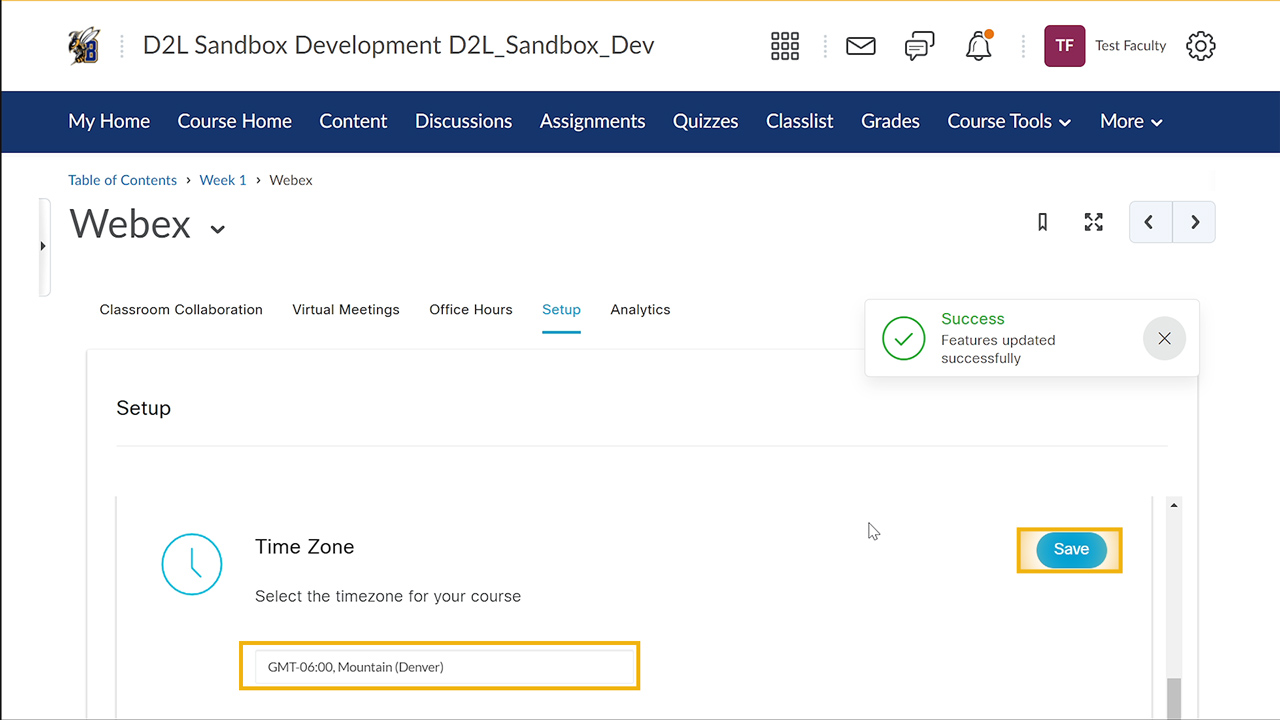Bookmark this topic using the bookmark icon
The height and width of the screenshot is (720, 1280).
coord(1042,221)
